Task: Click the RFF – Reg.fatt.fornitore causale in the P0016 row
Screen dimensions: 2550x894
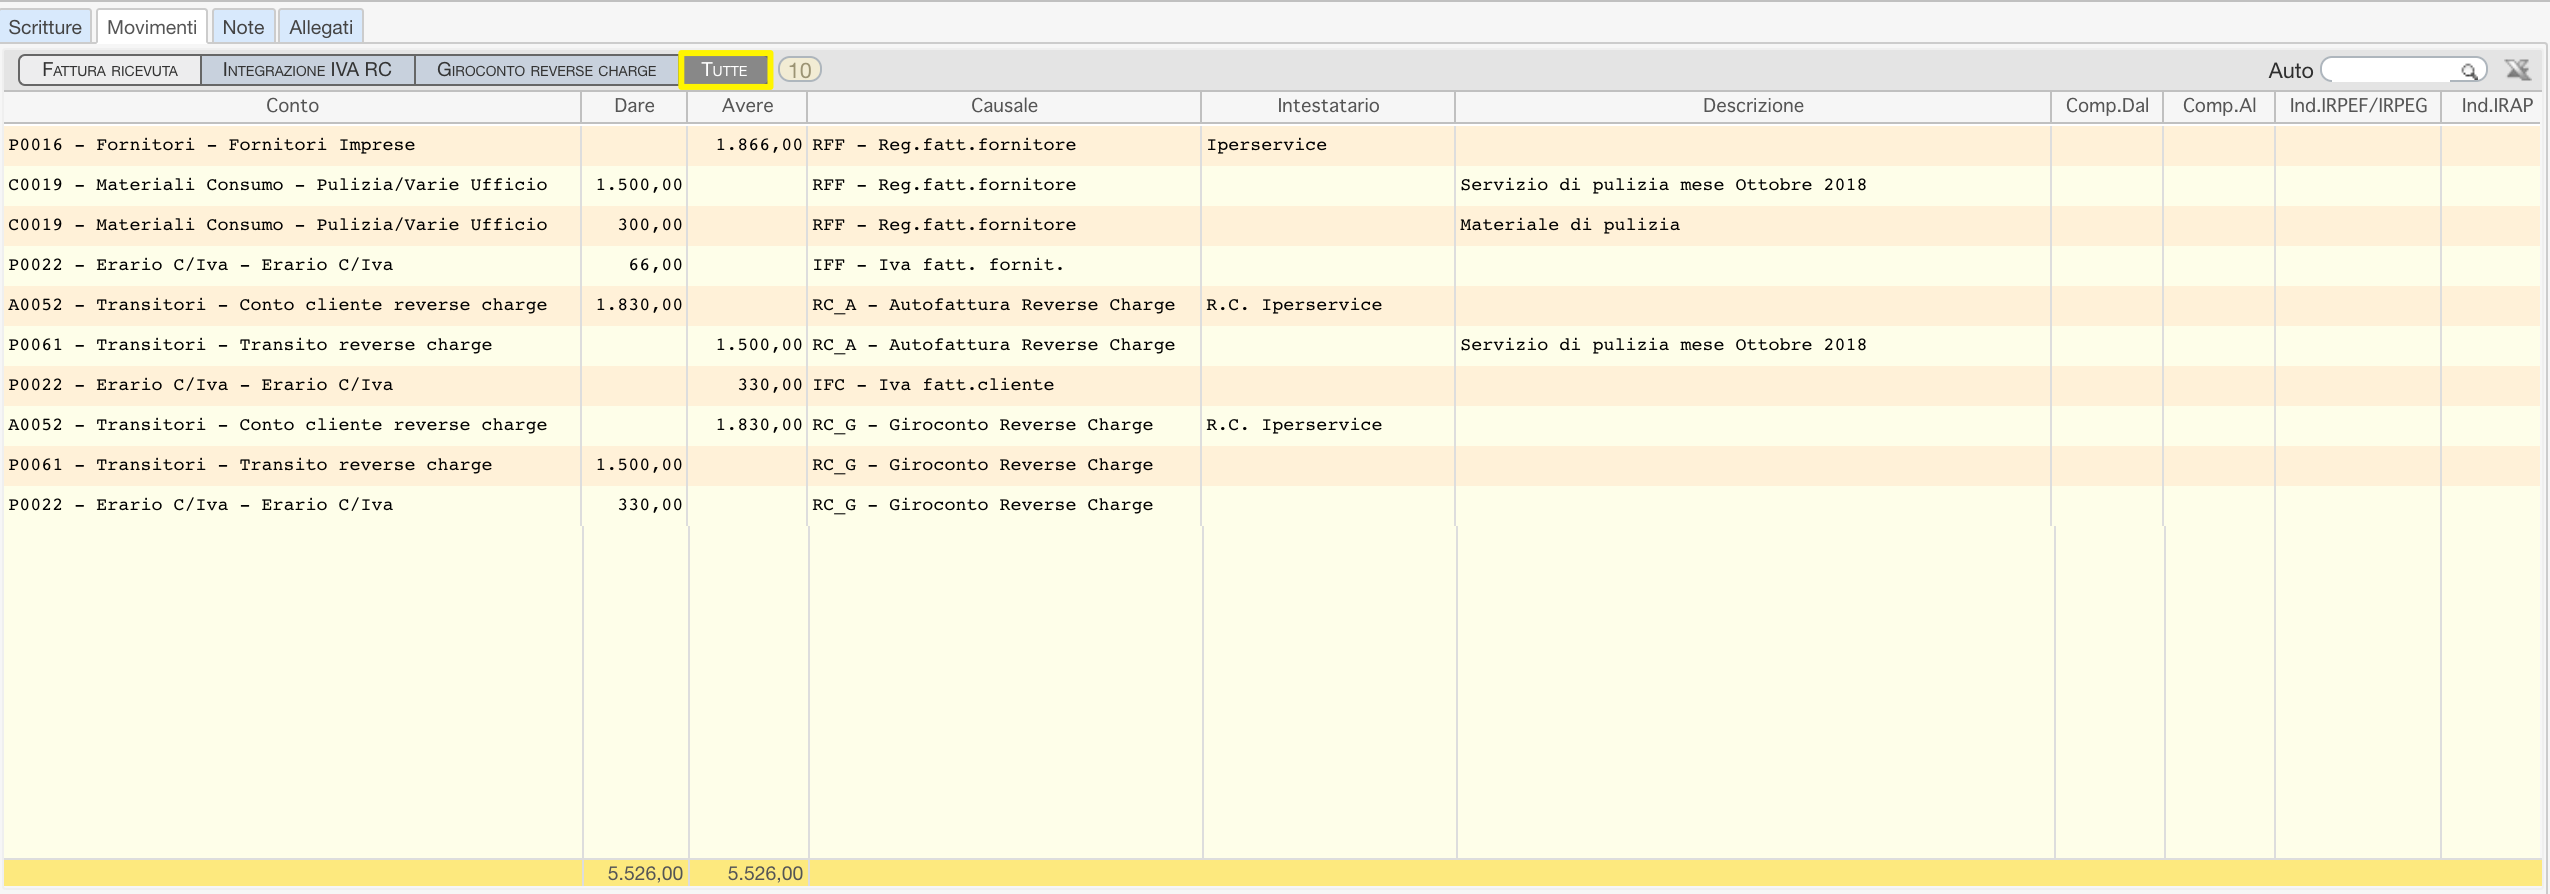Action: tap(944, 145)
